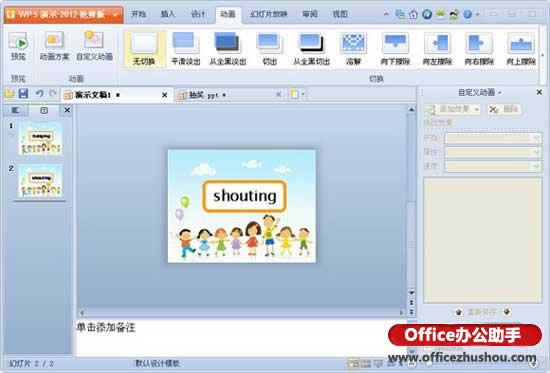
Task: Click the open folder icon
Action: tap(9, 94)
